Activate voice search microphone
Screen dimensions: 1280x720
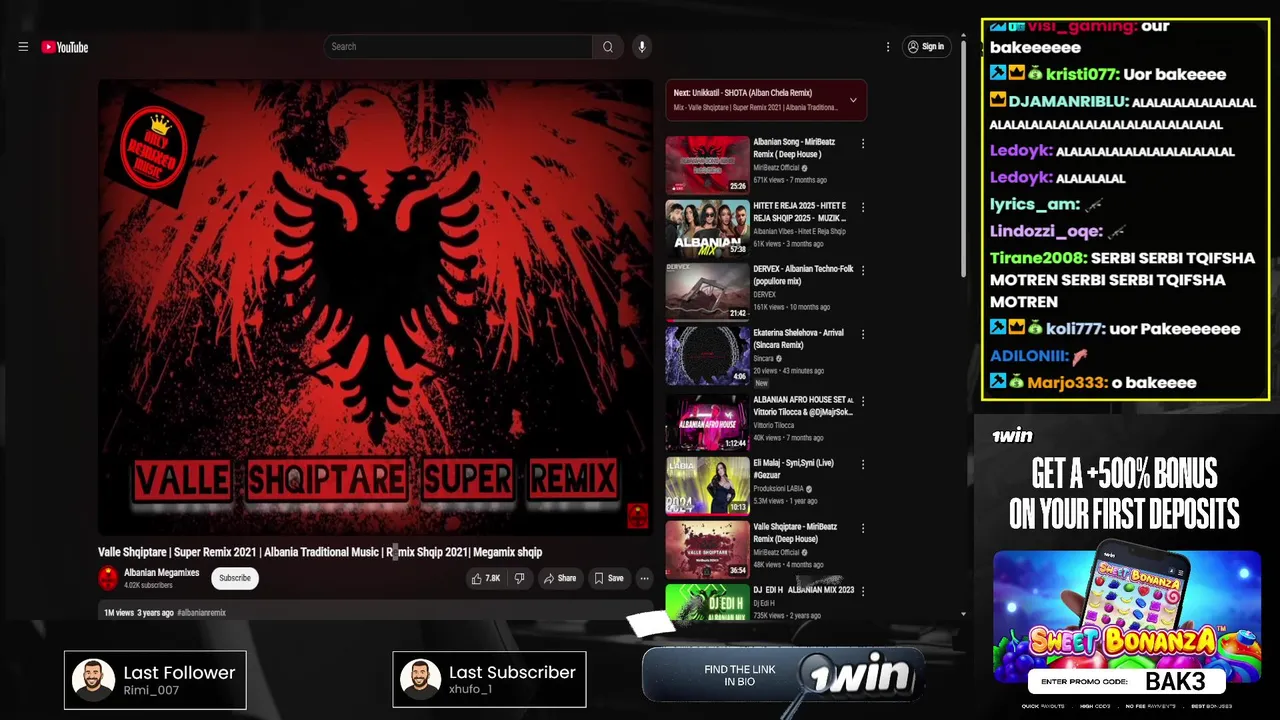pos(642,47)
